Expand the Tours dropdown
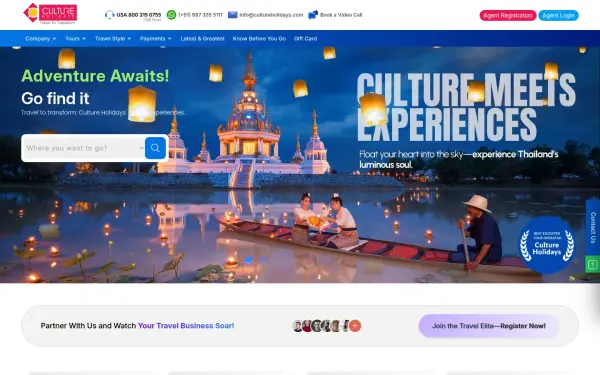This screenshot has width=600, height=375. 75,39
